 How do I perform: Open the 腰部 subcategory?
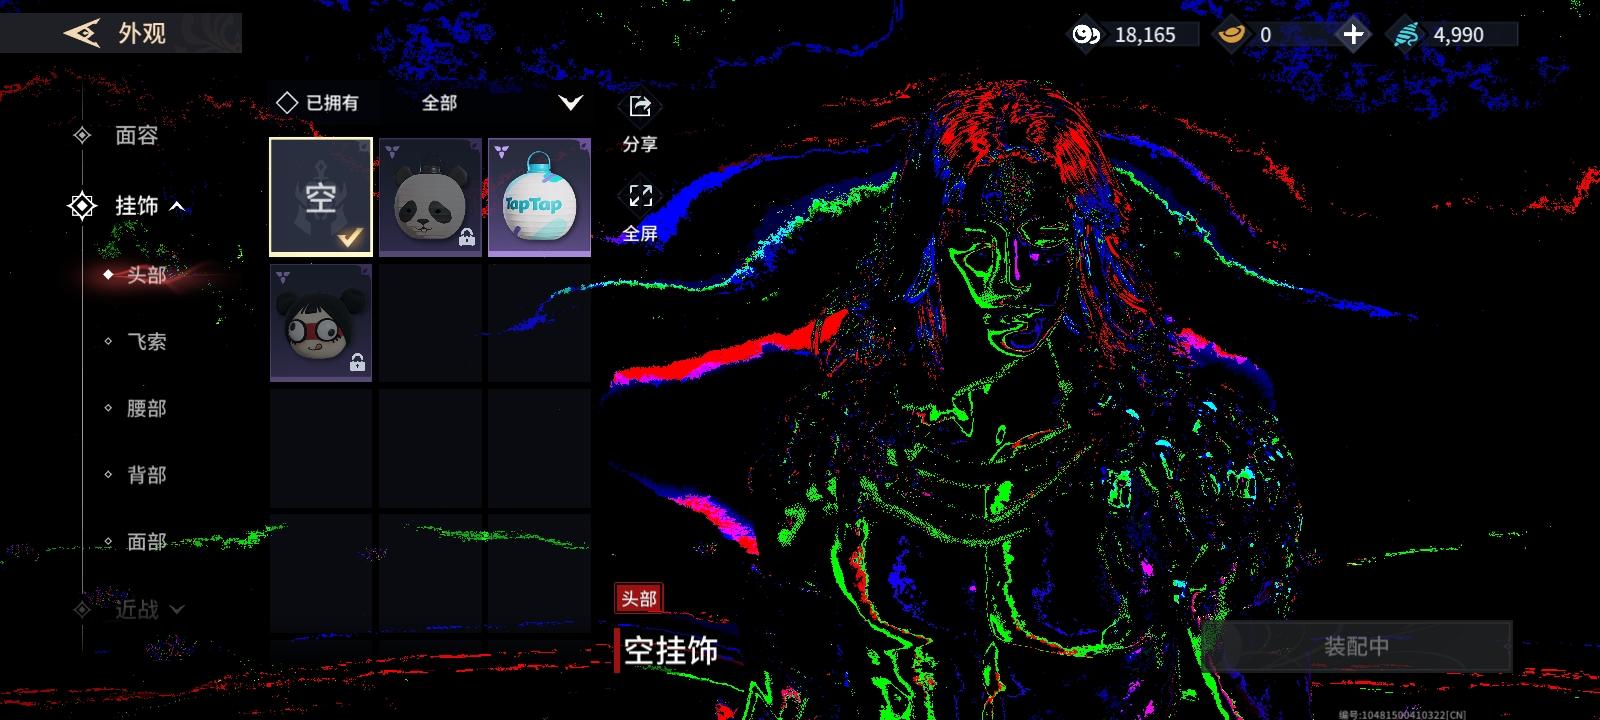[x=146, y=408]
